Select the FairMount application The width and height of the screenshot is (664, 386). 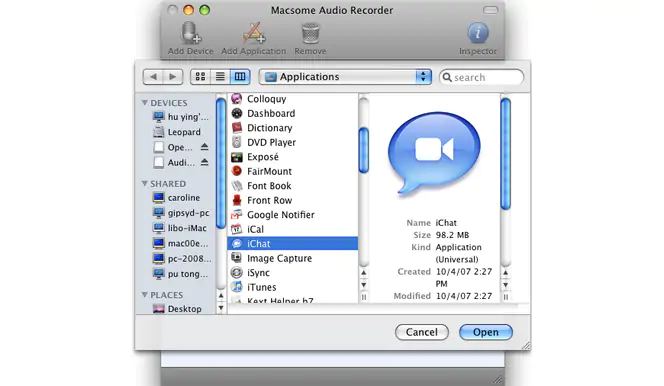point(293,171)
